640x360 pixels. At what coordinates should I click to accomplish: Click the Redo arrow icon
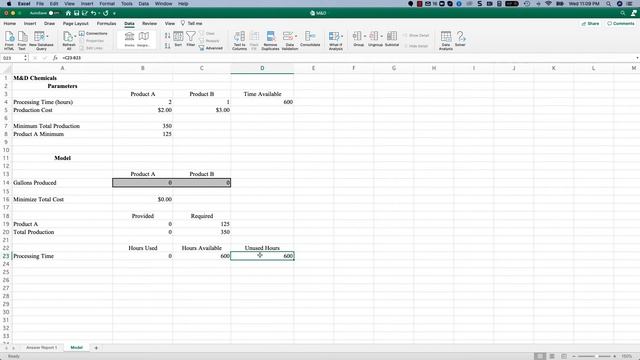[106, 13]
